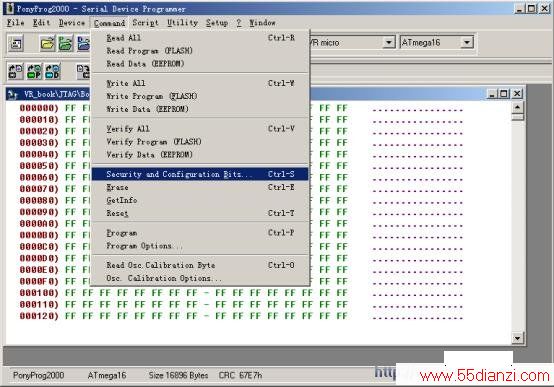Click status bar ATmega16 entry
The image size is (554, 387).
pyautogui.click(x=107, y=375)
